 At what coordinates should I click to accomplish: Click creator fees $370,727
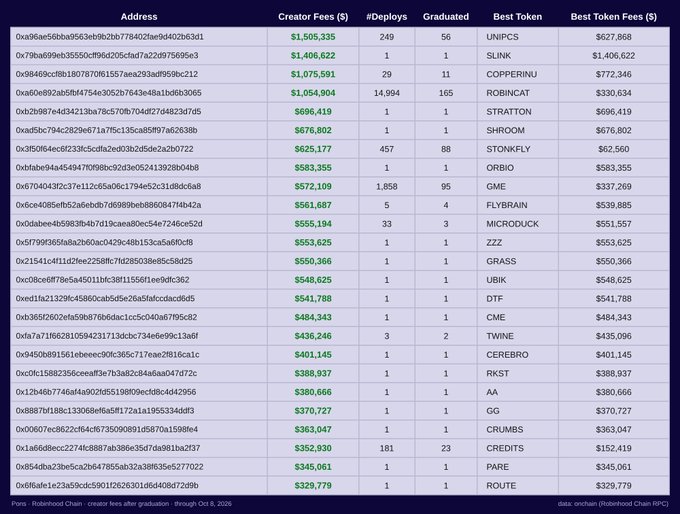pyautogui.click(x=313, y=410)
